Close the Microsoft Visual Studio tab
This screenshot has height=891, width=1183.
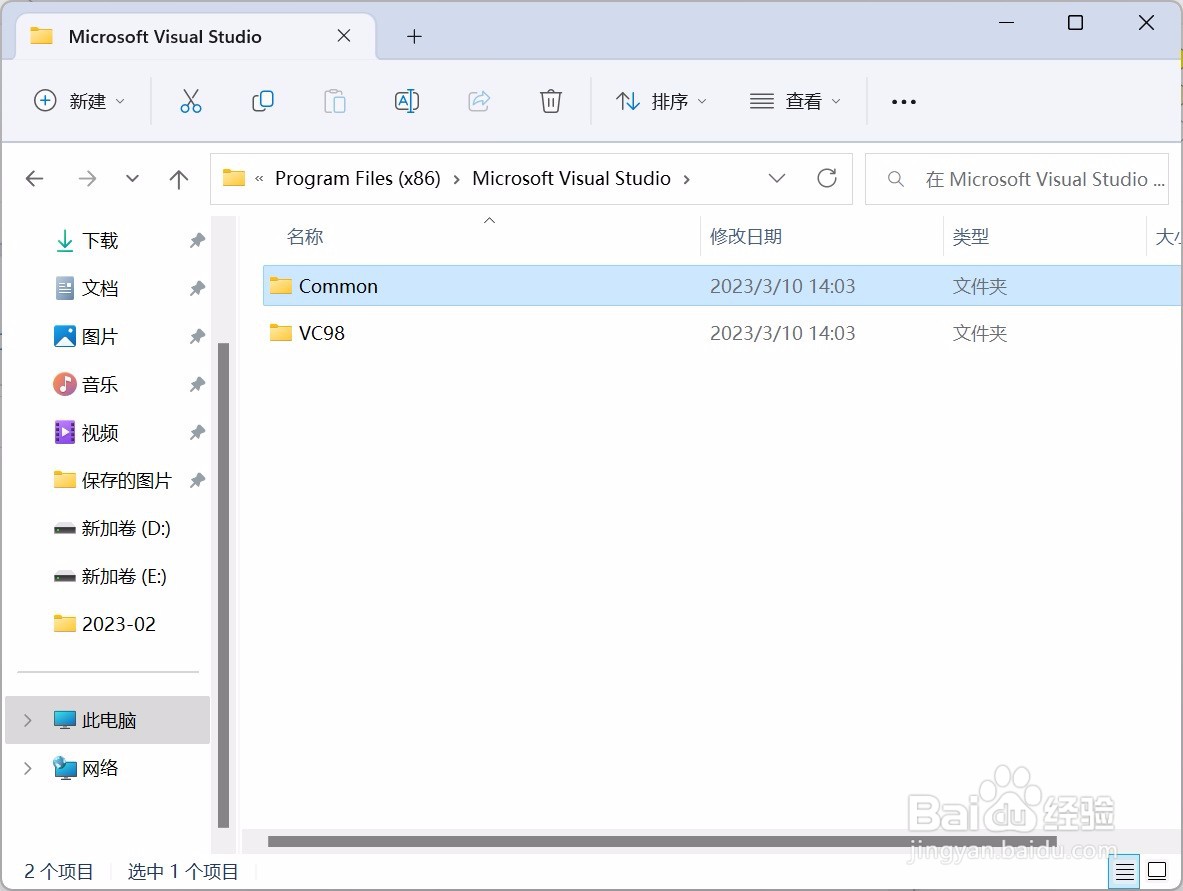click(x=344, y=35)
